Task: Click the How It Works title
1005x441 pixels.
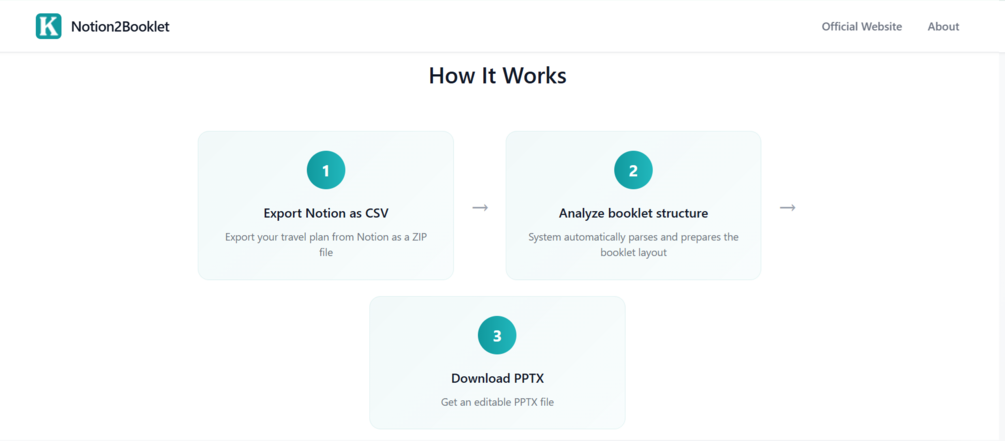Action: pos(497,76)
